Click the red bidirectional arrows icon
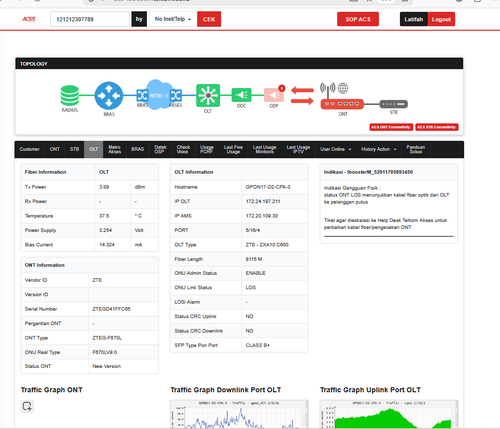The height and width of the screenshot is (429, 500). 302,95
